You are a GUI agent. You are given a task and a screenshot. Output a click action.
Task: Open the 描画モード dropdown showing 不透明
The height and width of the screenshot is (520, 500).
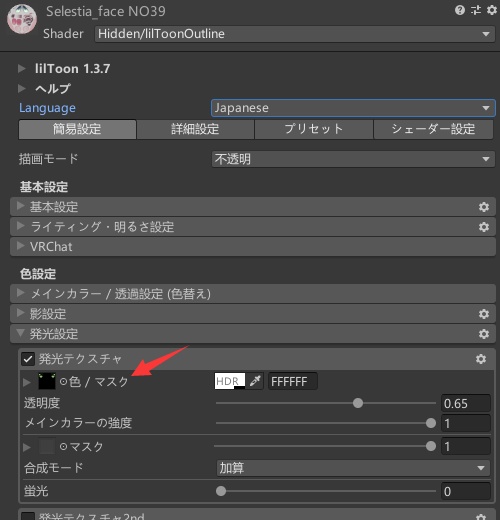pos(353,159)
